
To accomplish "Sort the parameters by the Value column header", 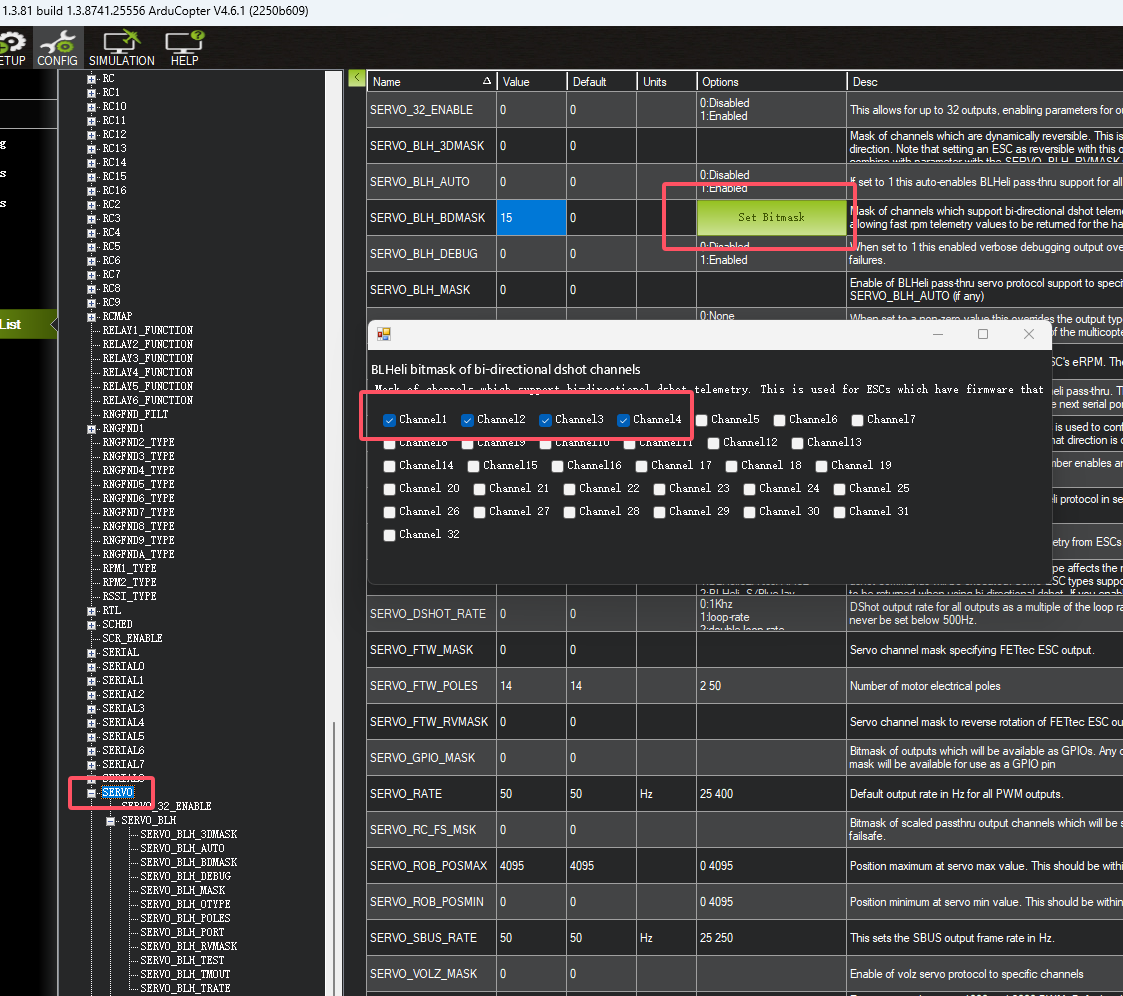I will tap(530, 82).
